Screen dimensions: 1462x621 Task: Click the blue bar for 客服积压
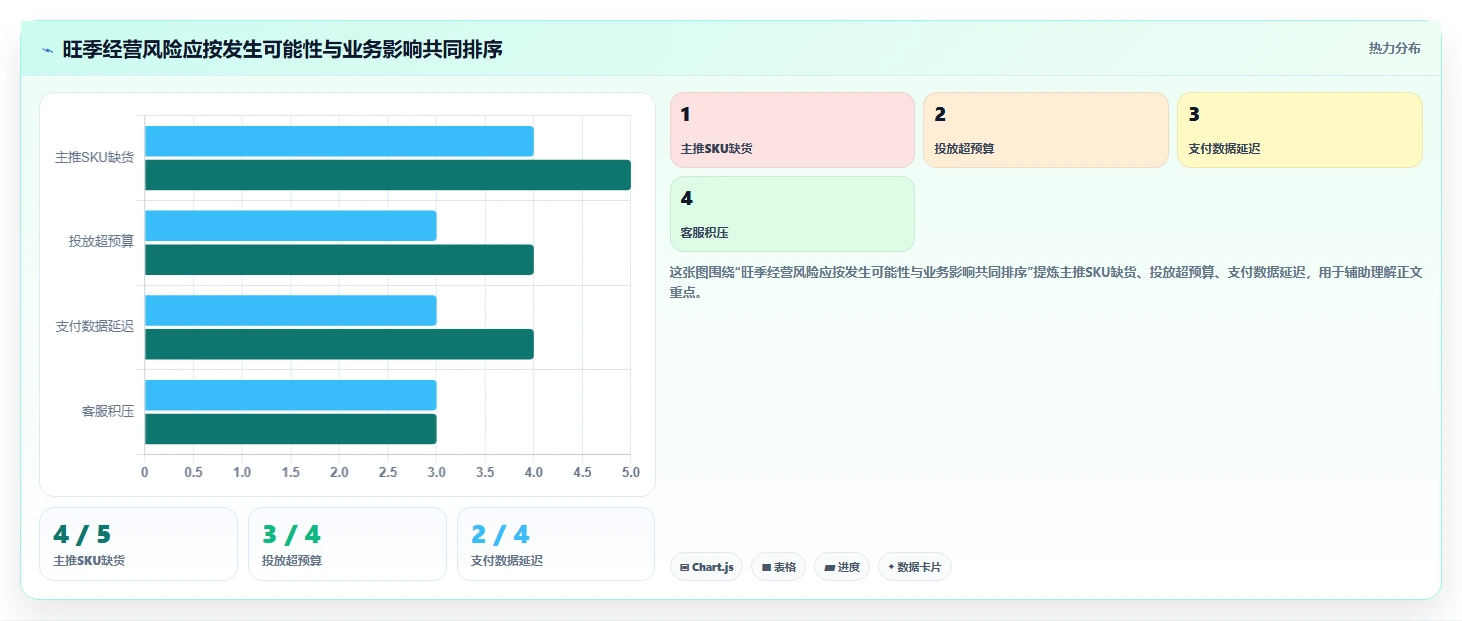click(291, 395)
